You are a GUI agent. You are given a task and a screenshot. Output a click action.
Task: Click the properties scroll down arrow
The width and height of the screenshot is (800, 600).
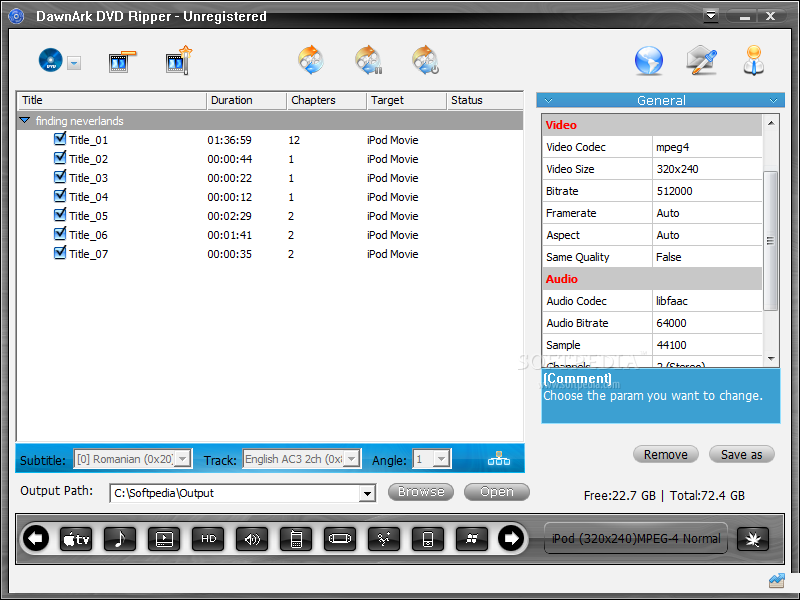[x=771, y=359]
